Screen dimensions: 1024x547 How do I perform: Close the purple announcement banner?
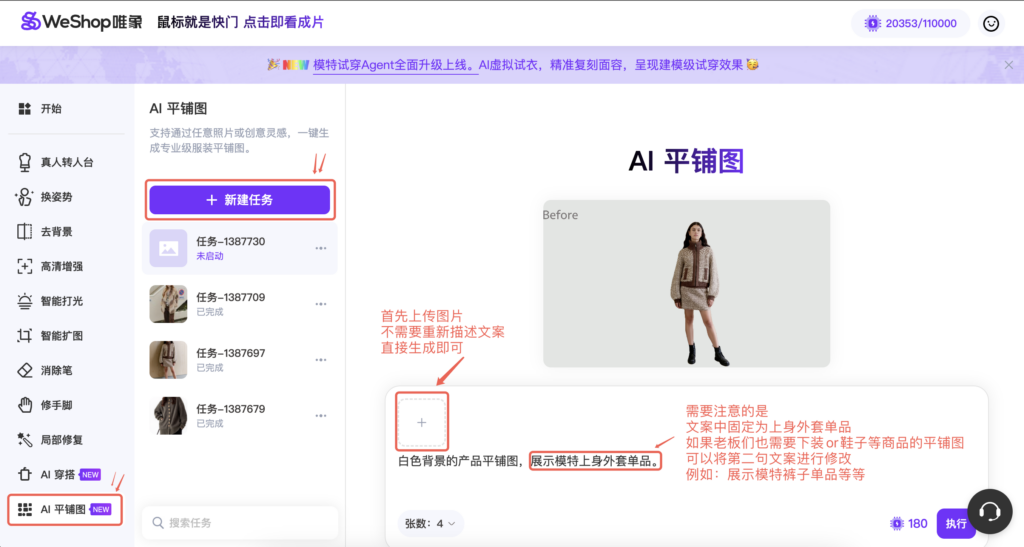1008,65
